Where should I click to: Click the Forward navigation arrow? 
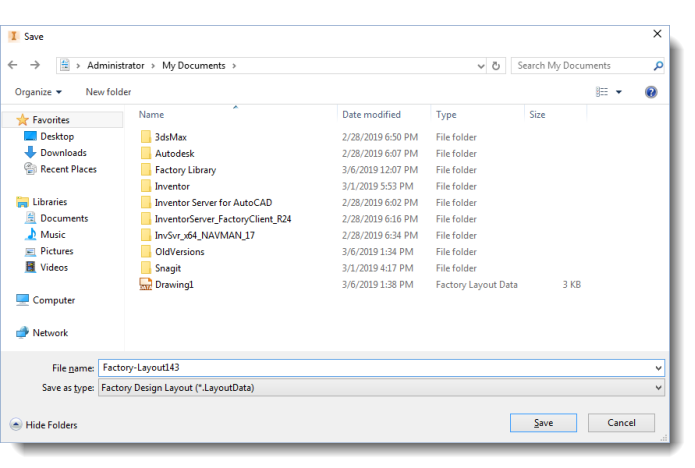(x=35, y=65)
